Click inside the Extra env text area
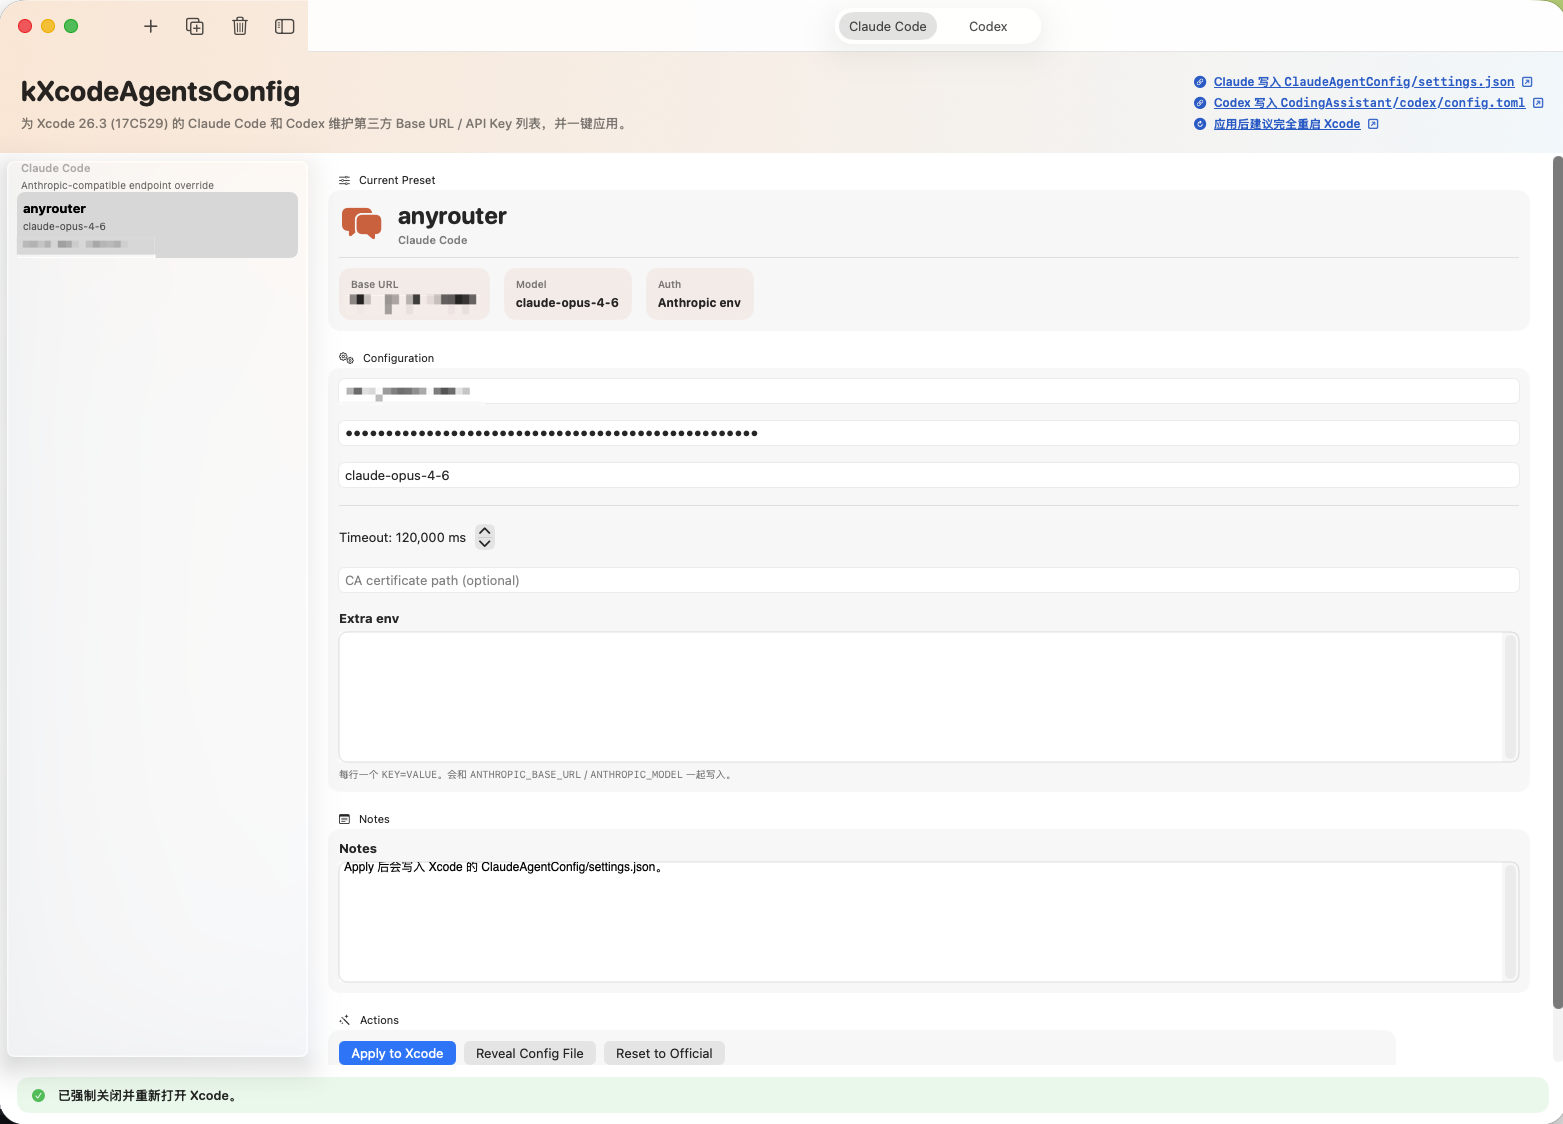1563x1124 pixels. (x=921, y=697)
